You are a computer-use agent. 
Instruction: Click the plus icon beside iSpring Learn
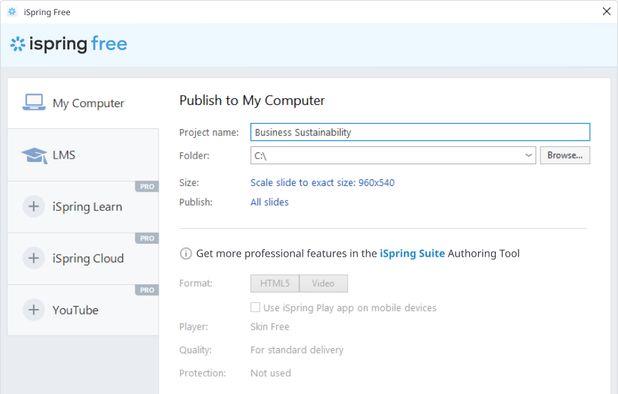pos(34,206)
